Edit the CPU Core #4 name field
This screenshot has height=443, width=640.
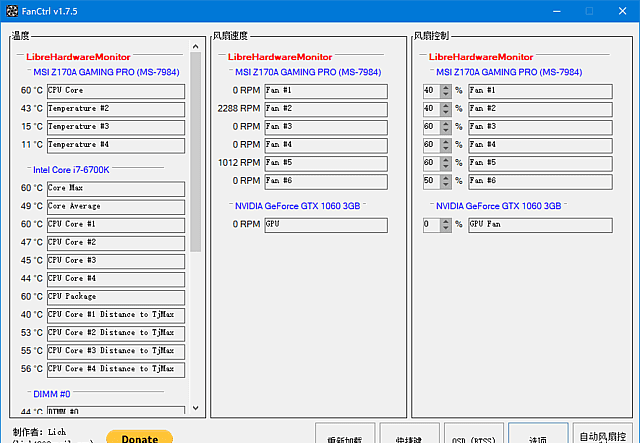116,279
